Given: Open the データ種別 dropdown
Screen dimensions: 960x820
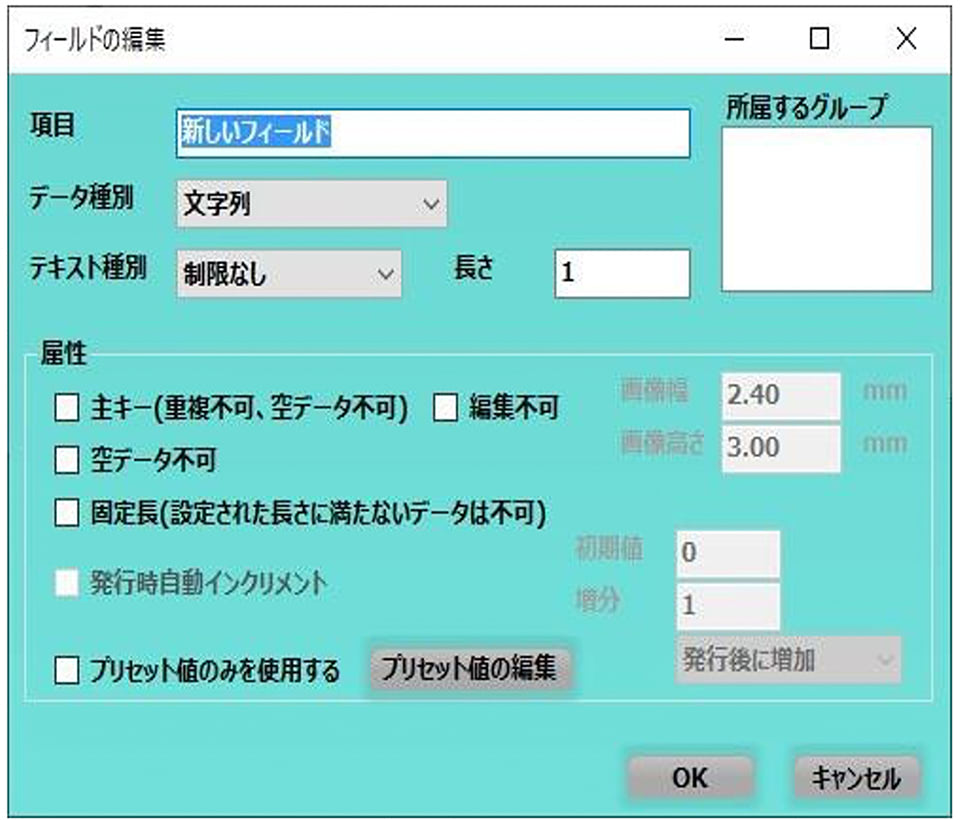Looking at the screenshot, I should [x=311, y=204].
